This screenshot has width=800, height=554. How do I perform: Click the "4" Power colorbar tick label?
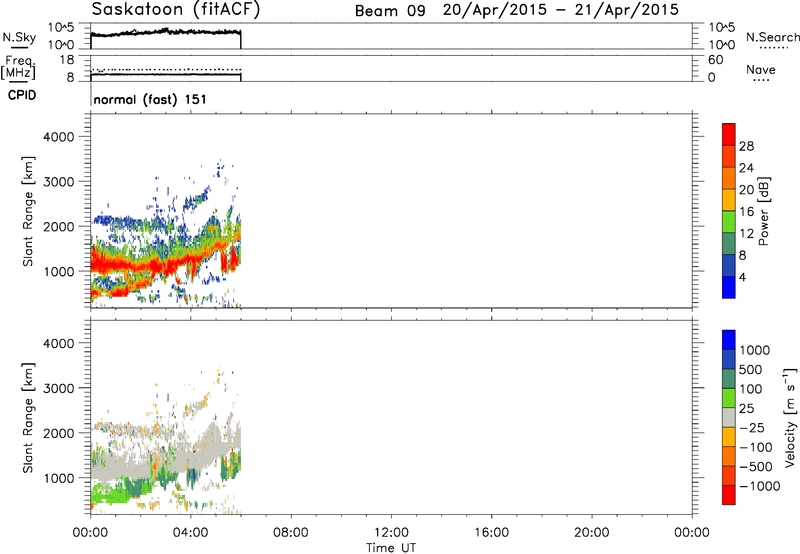click(x=742, y=277)
